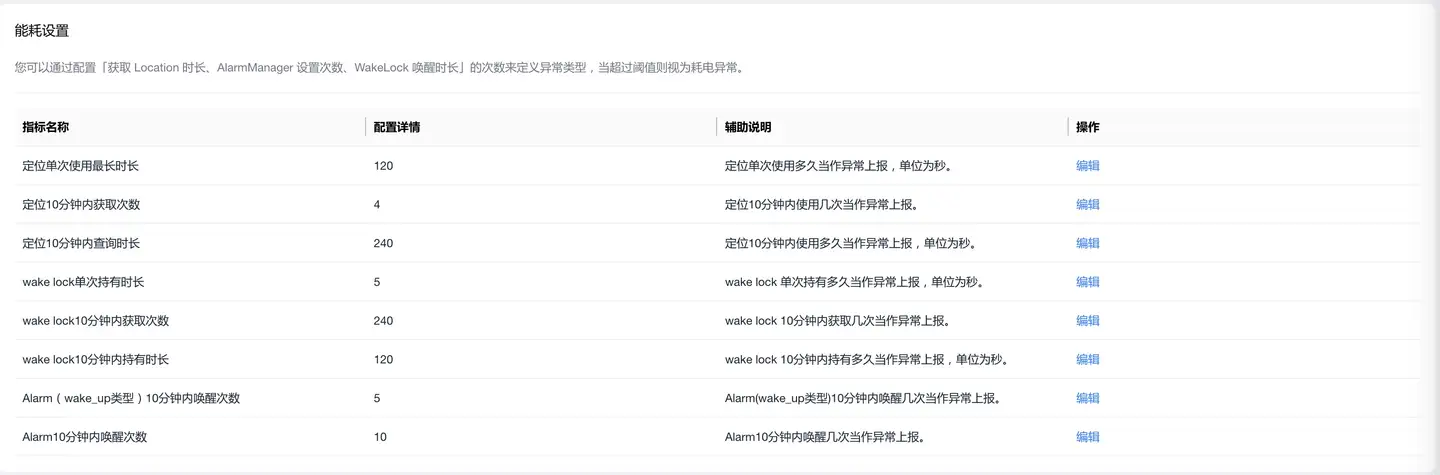The image size is (1440, 475).
Task: Select value 10 in Alarm10分钟内唤醒次数 row
Action: point(380,437)
